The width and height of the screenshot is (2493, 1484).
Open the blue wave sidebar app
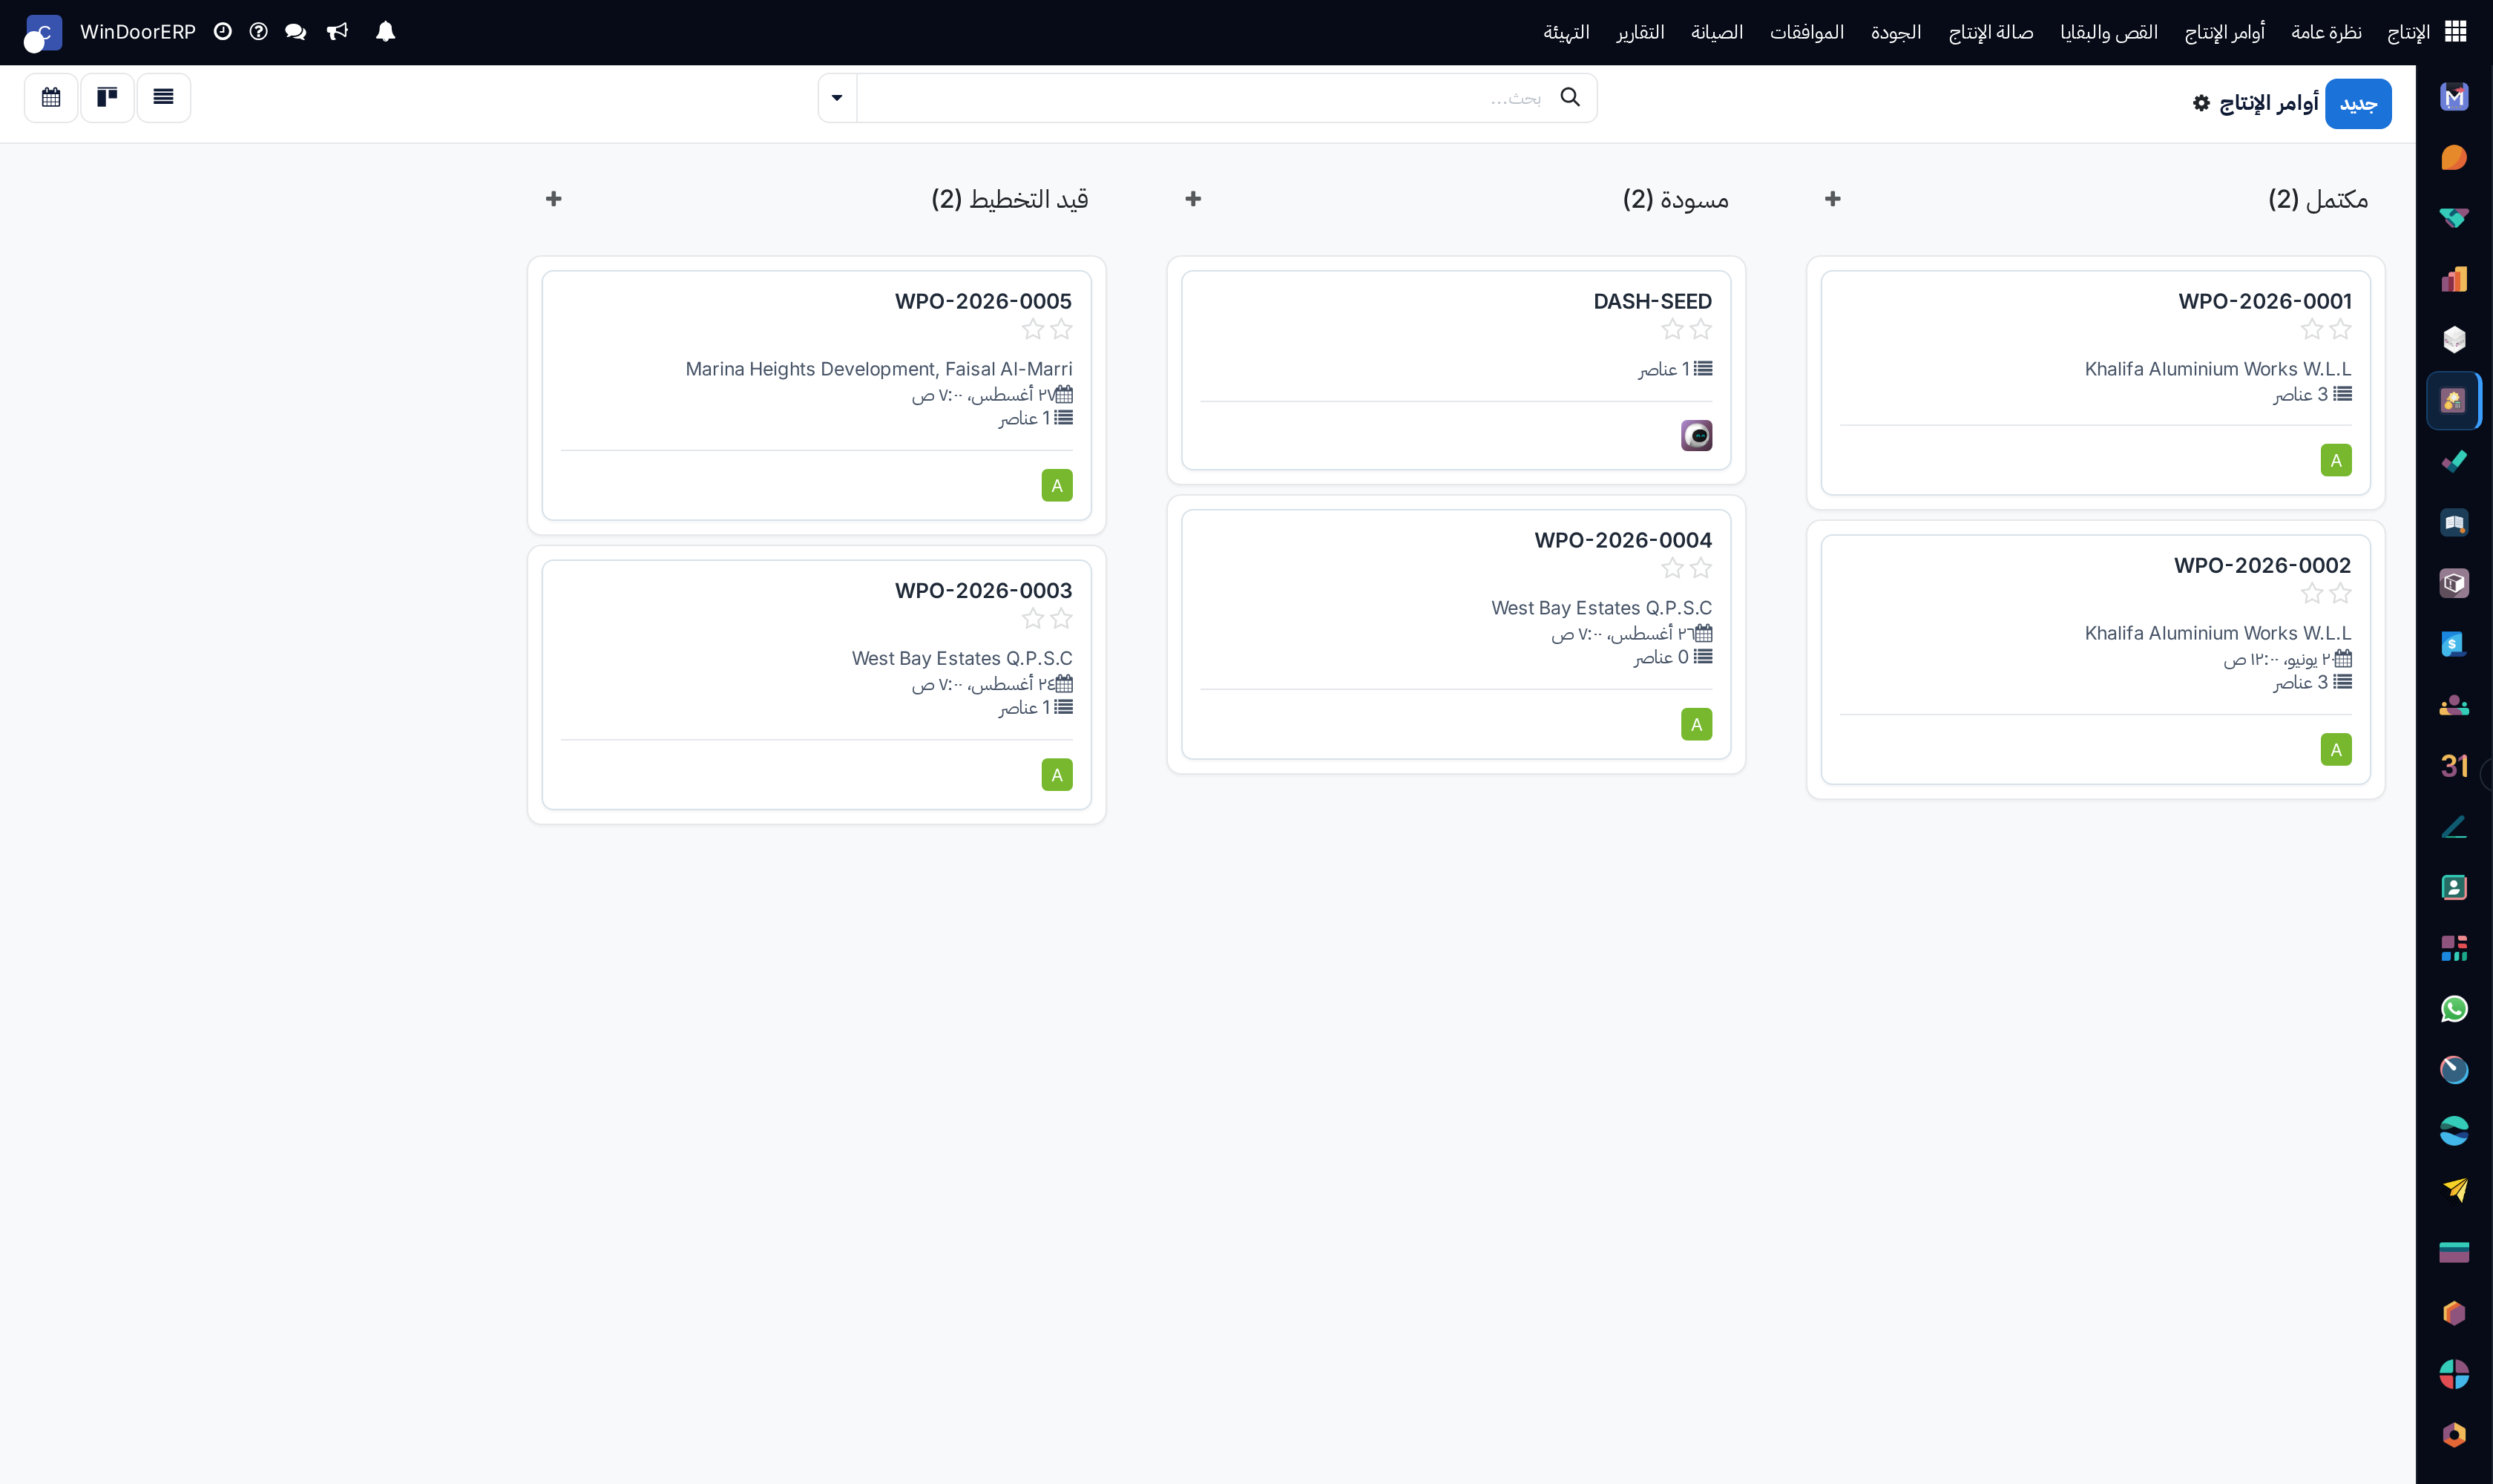click(2454, 1131)
